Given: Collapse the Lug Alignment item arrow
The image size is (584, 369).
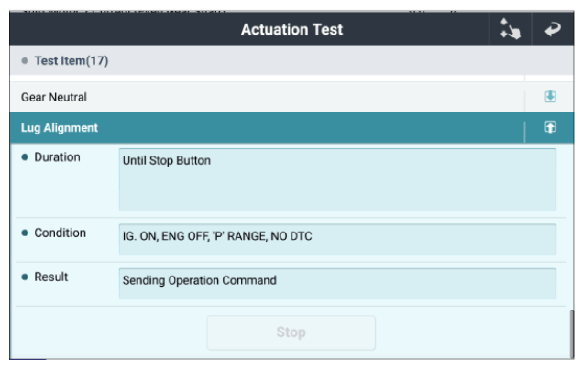Looking at the screenshot, I should point(550,127).
